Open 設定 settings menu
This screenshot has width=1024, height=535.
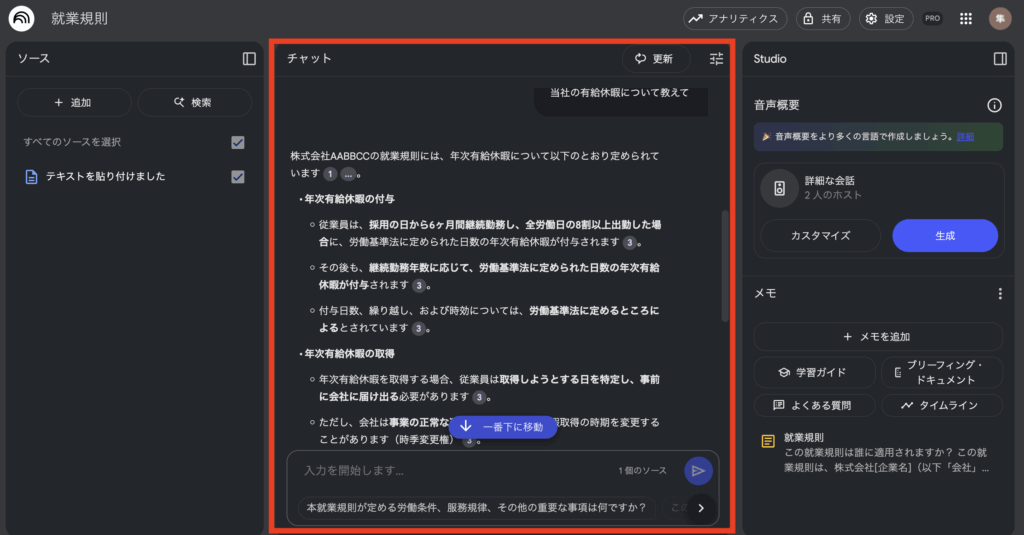[885, 18]
